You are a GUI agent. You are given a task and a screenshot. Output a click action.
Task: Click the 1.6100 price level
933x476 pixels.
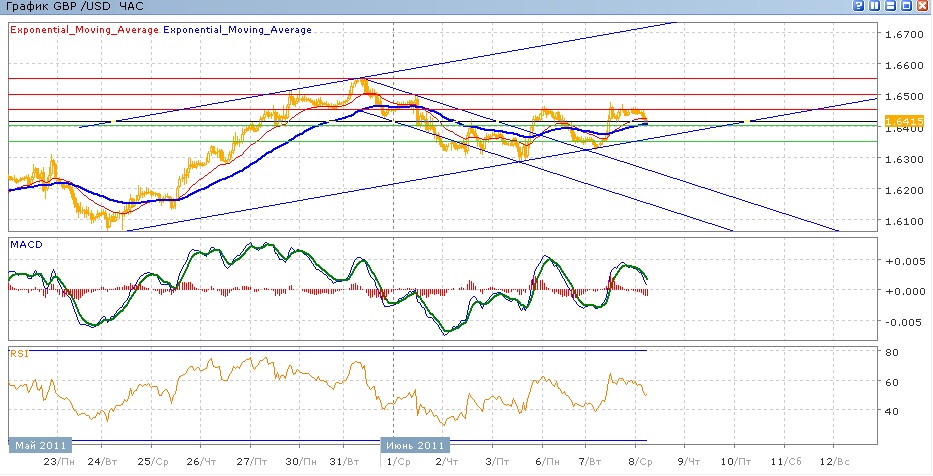[x=905, y=221]
